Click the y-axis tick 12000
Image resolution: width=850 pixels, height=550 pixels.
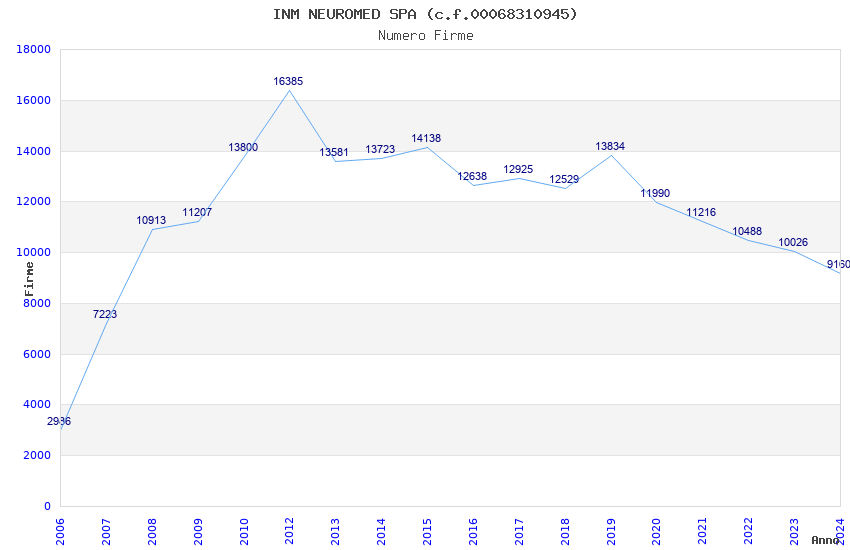pyautogui.click(x=34, y=201)
